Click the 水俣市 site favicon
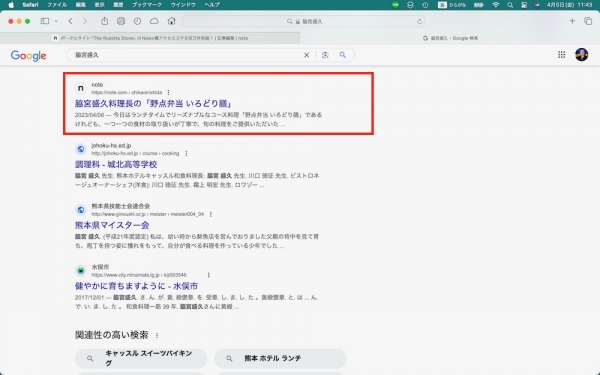Image resolution: width=600 pixels, height=375 pixels. 81,271
